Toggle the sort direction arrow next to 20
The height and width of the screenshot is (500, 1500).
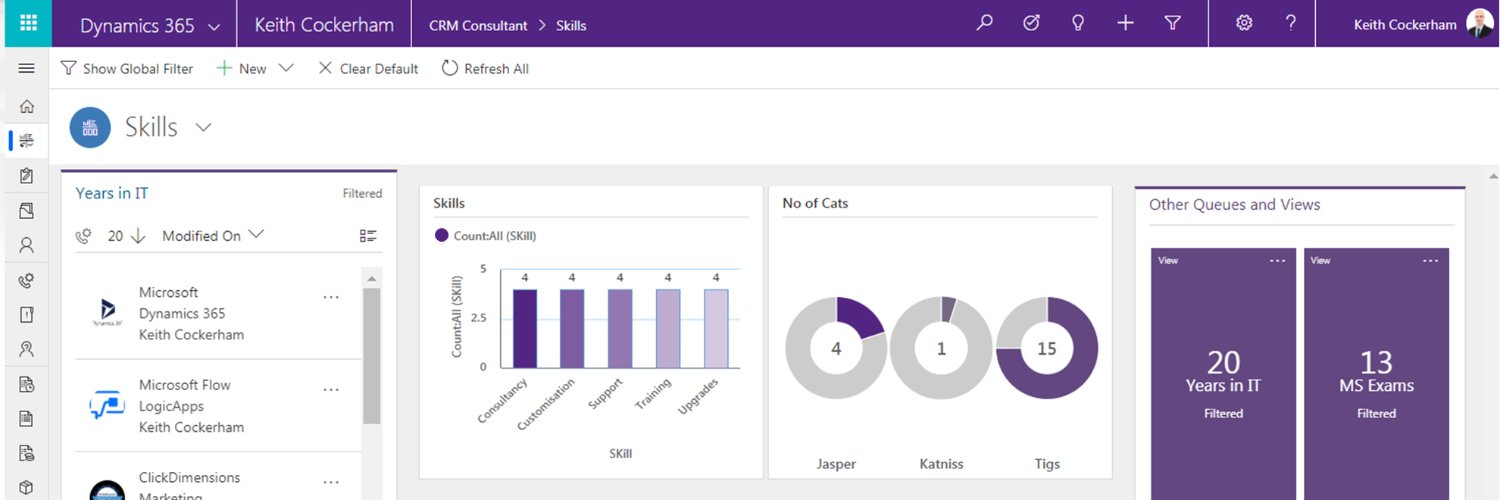pos(138,236)
